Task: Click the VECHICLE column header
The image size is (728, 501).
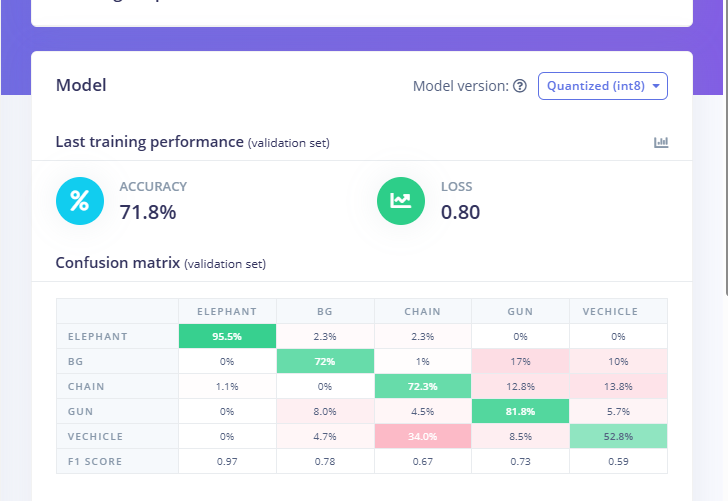Action: coord(617,311)
